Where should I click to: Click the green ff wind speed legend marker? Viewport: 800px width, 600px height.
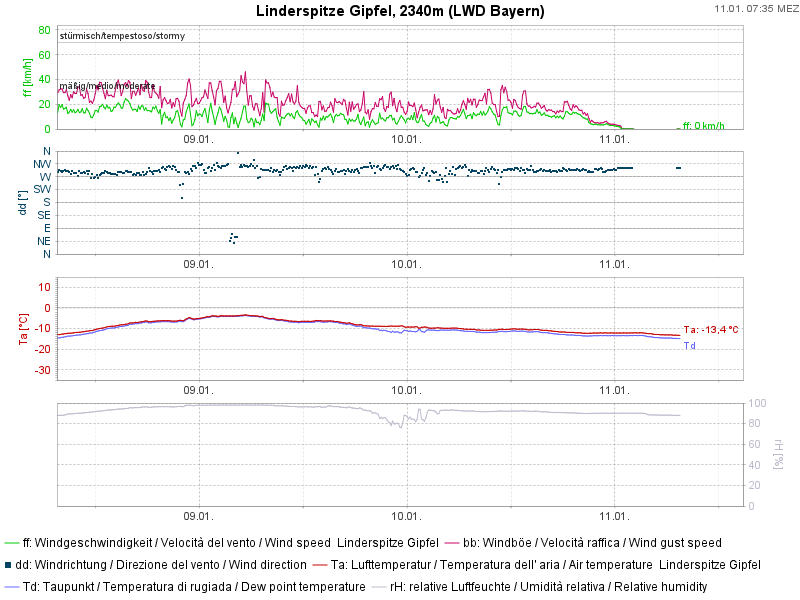click(11, 543)
